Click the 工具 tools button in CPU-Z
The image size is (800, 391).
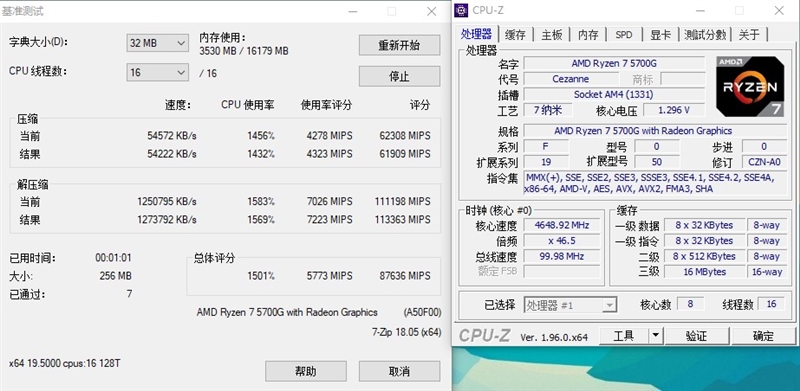[623, 335]
